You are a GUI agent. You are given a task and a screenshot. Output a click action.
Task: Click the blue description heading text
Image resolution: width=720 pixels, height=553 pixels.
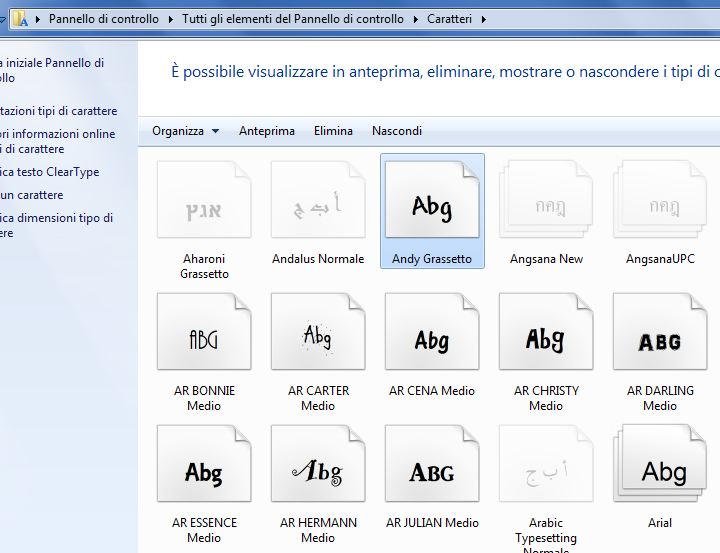(x=445, y=72)
